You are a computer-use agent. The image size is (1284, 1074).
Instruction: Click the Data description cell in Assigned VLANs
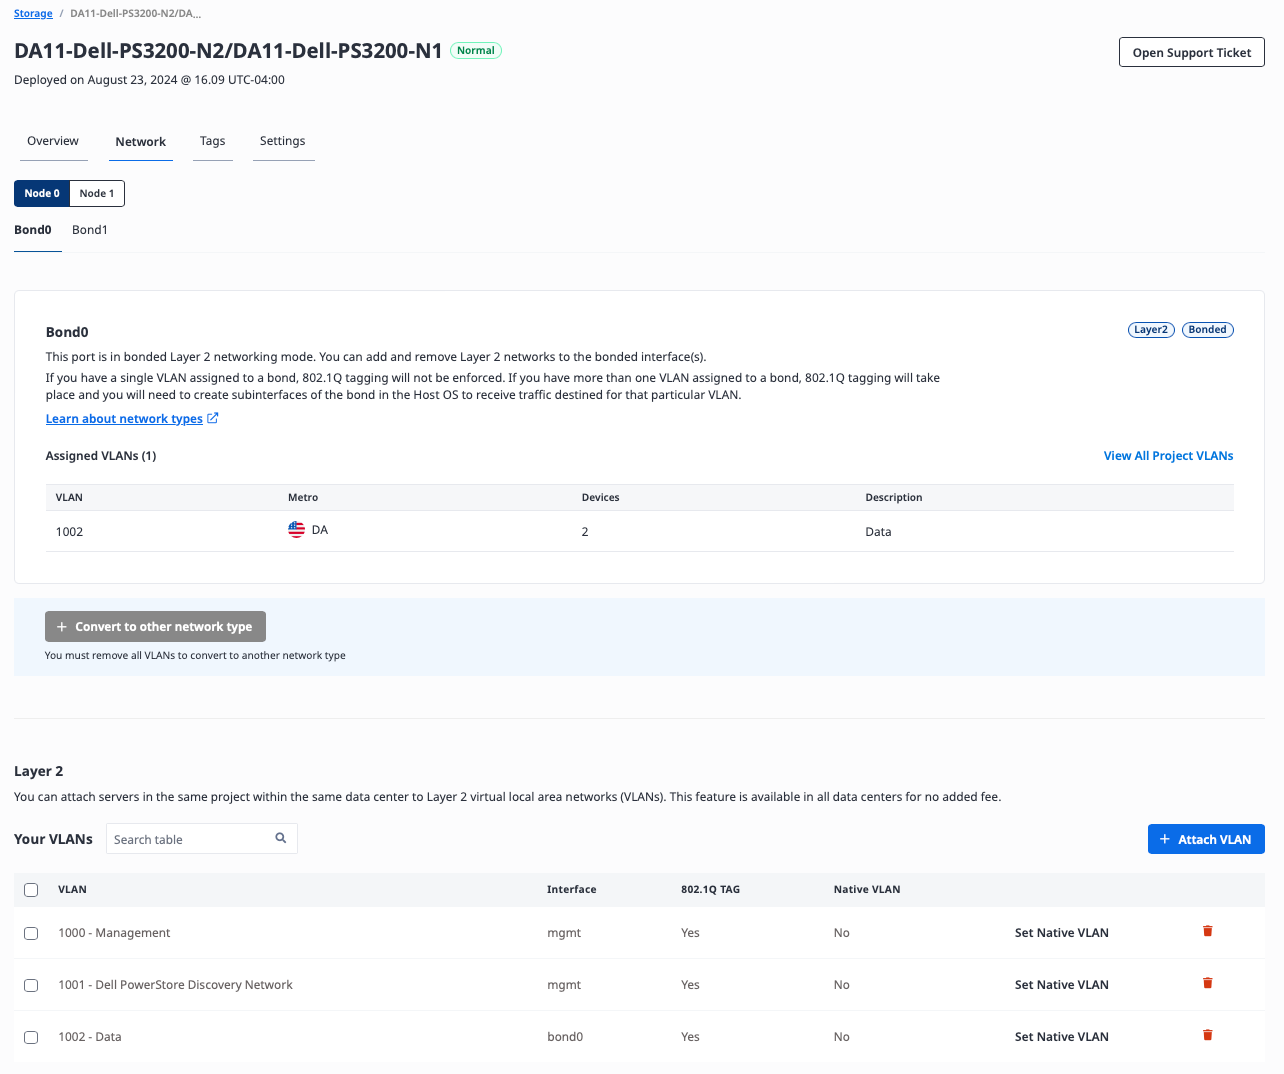coord(878,531)
